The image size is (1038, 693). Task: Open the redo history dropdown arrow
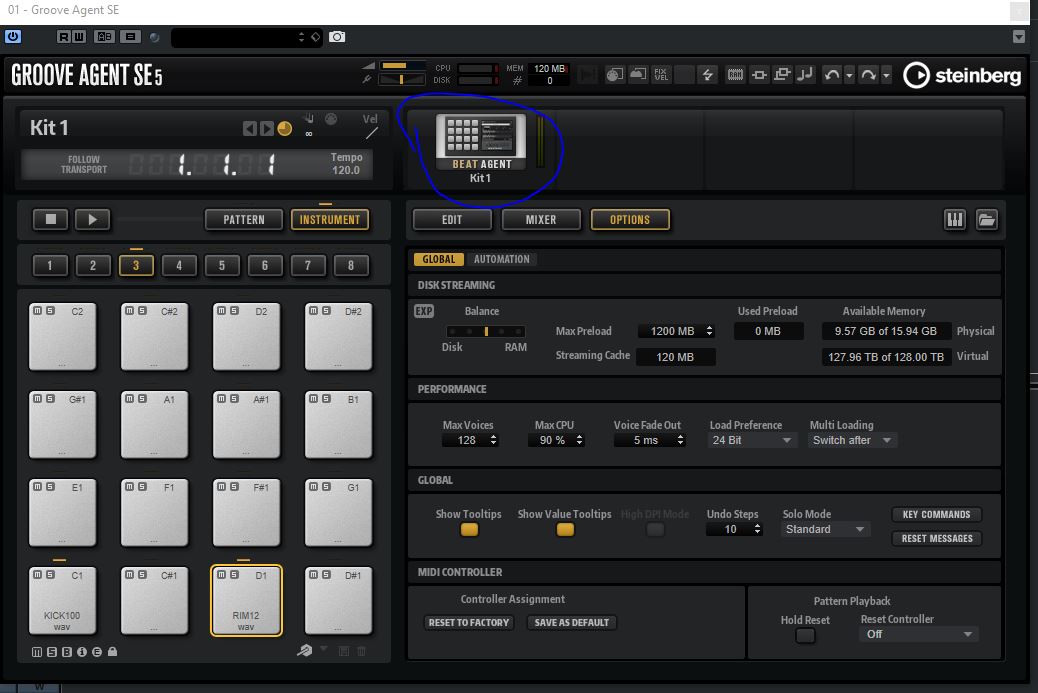(886, 75)
